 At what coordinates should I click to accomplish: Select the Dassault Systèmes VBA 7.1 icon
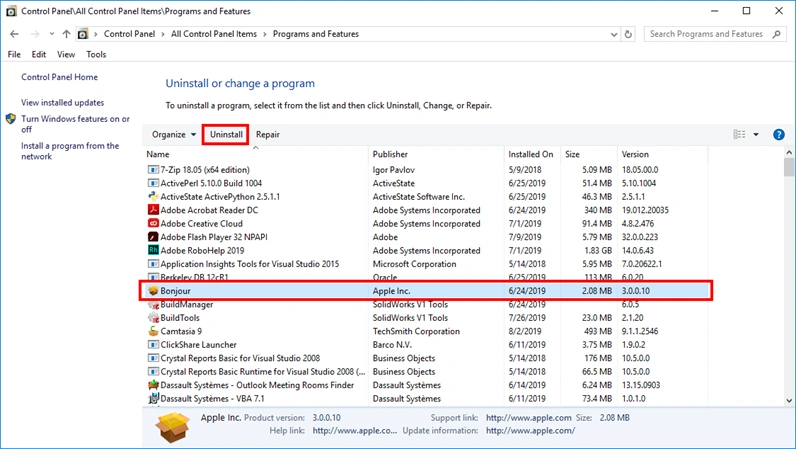pyautogui.click(x=153, y=399)
